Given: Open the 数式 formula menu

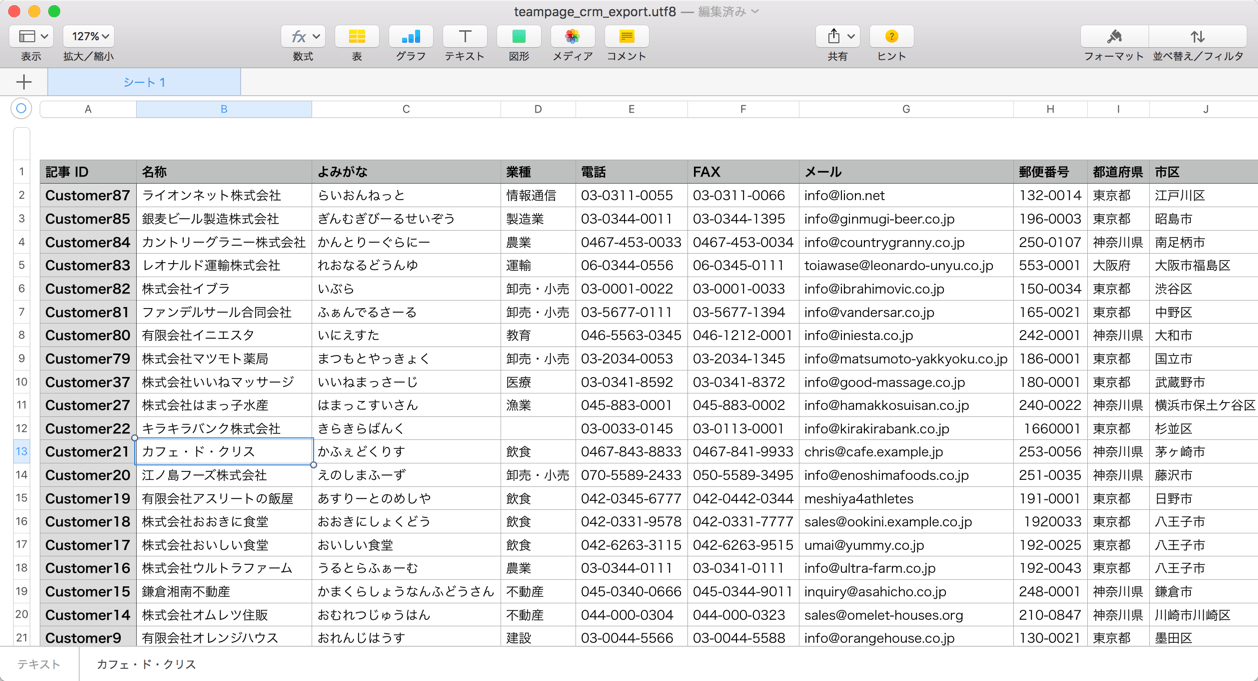Looking at the screenshot, I should [303, 37].
